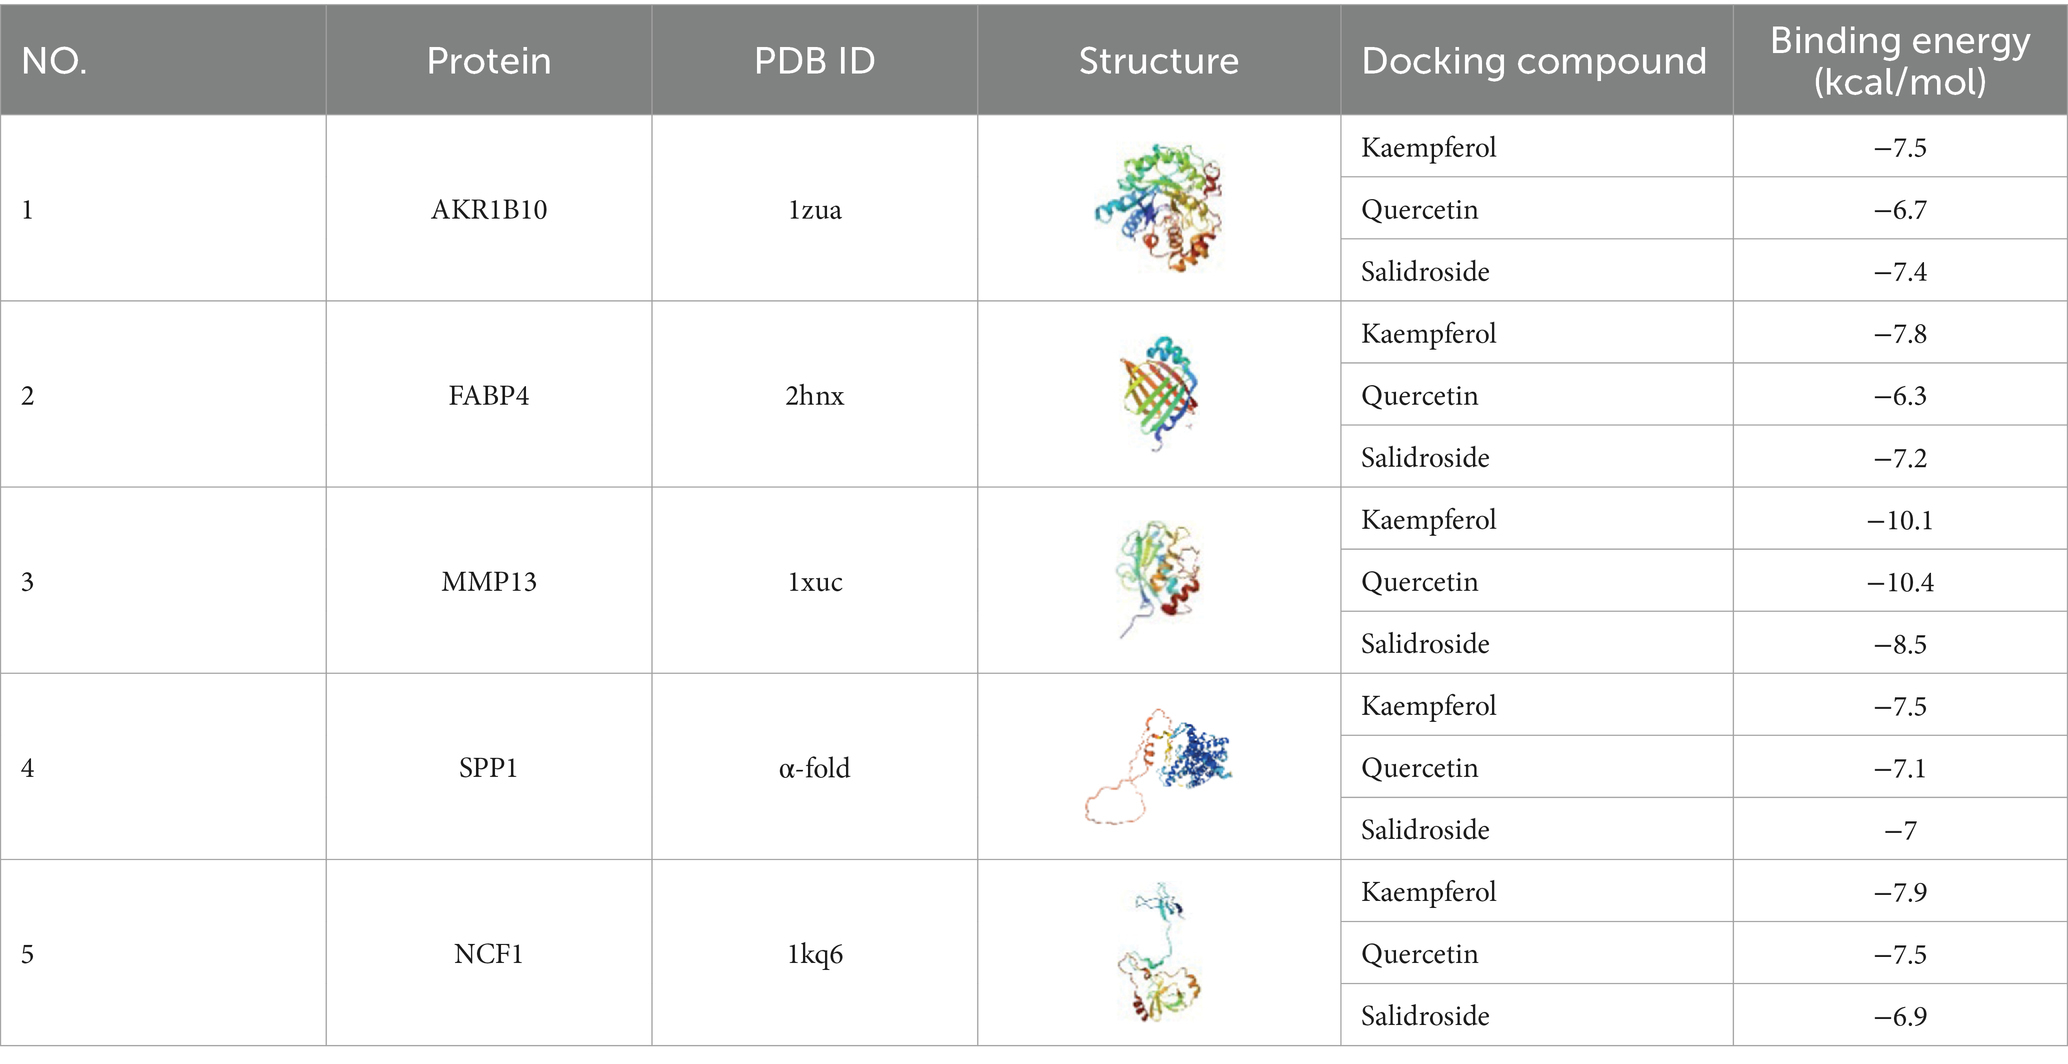Click the SPP1 alpha-fold structure image
Viewport: 2068px width, 1064px height.
pos(1158,766)
